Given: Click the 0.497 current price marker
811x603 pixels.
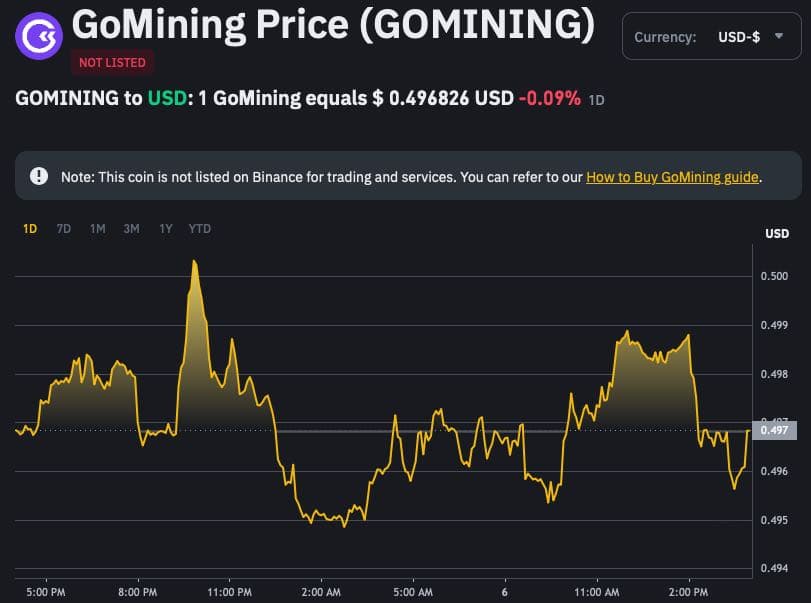Looking at the screenshot, I should coord(774,430).
